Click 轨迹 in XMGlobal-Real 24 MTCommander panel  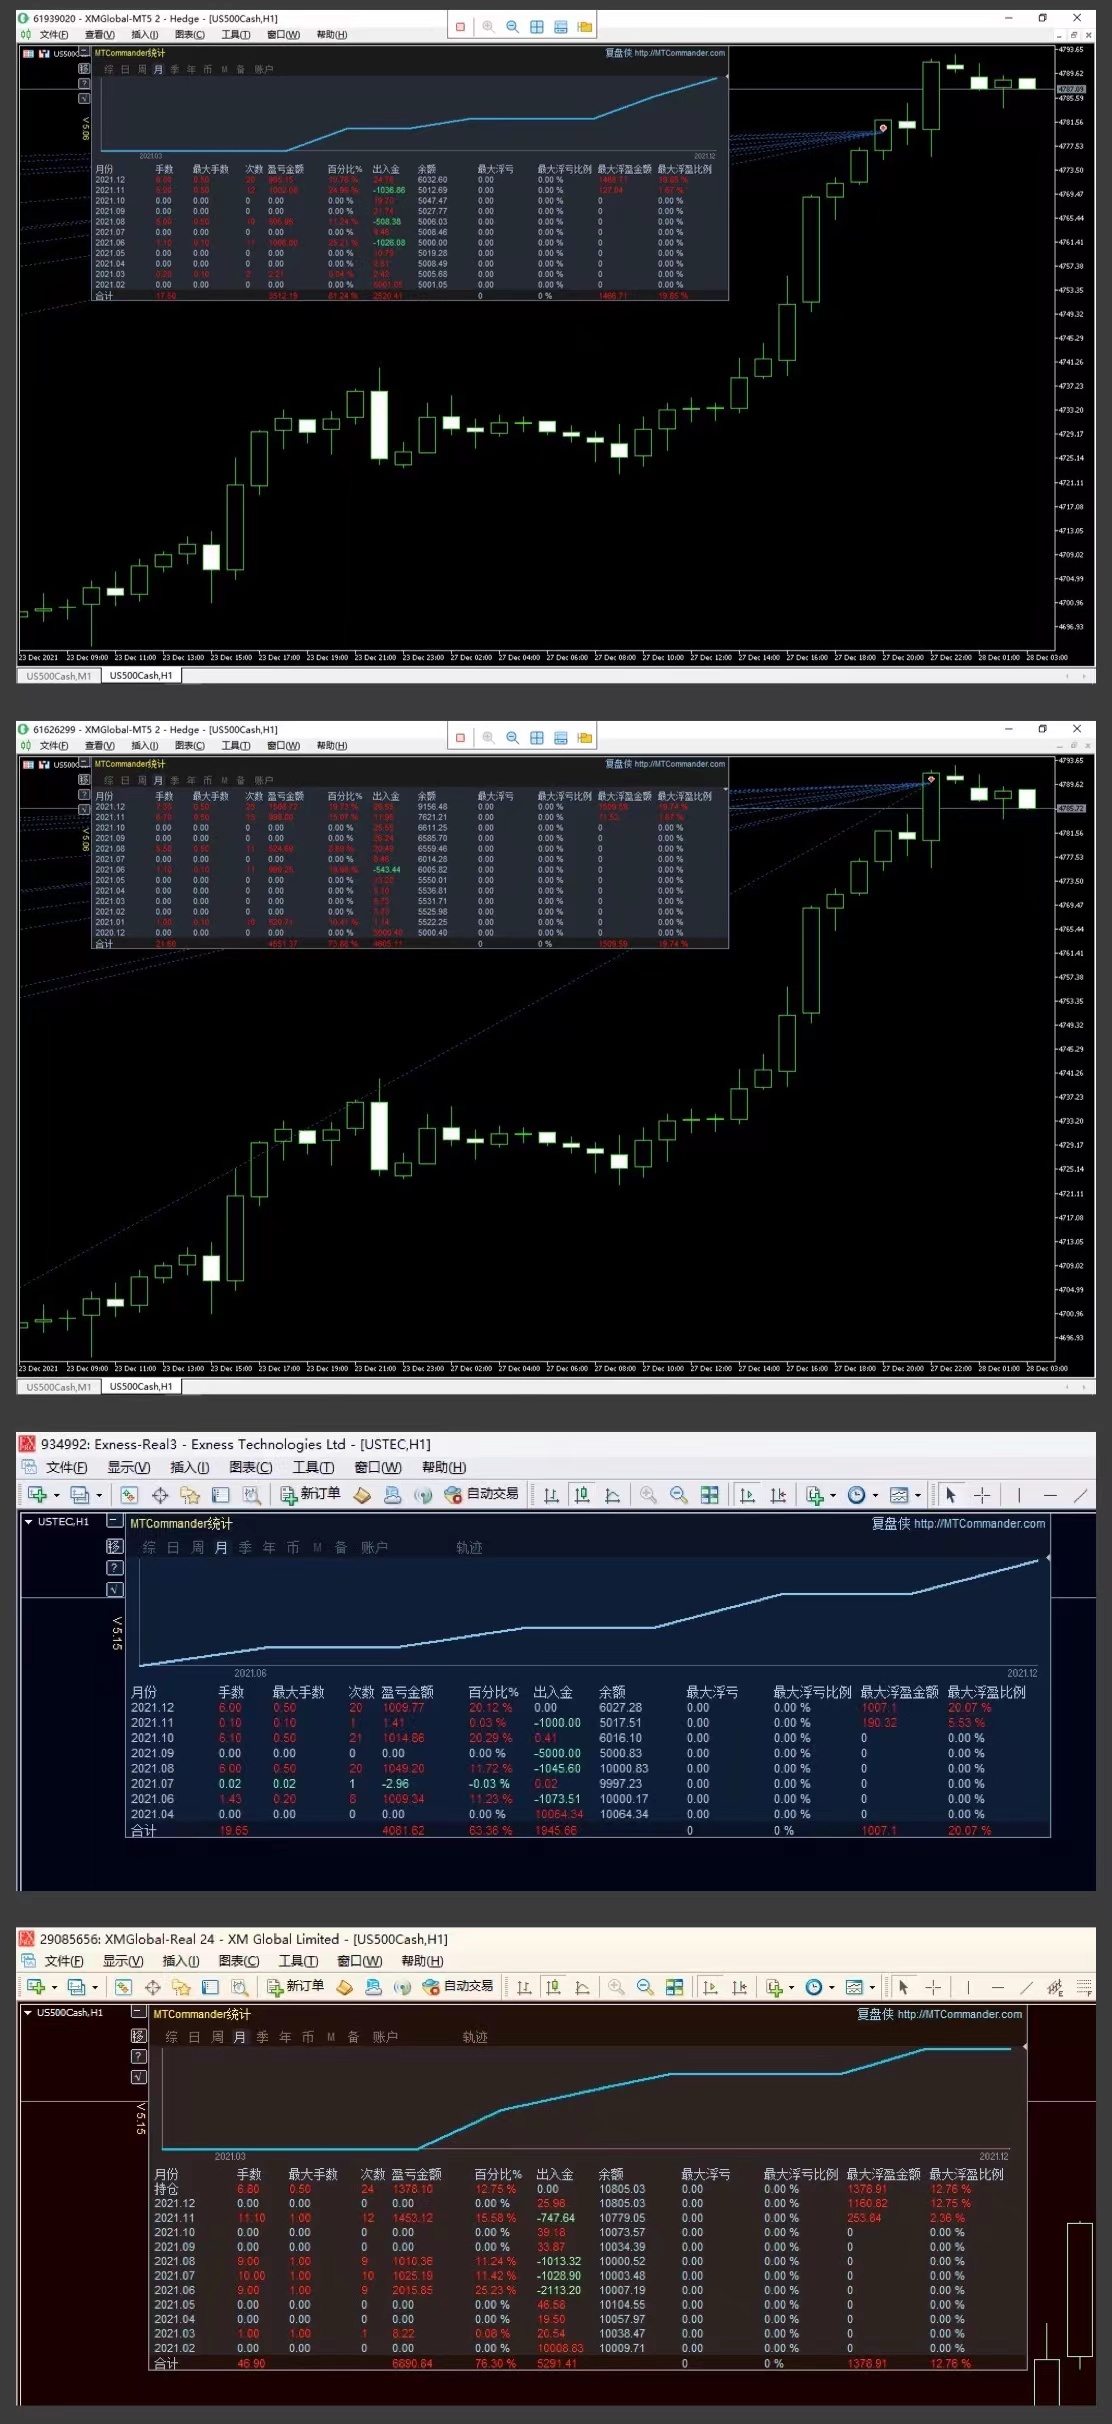coord(475,2037)
